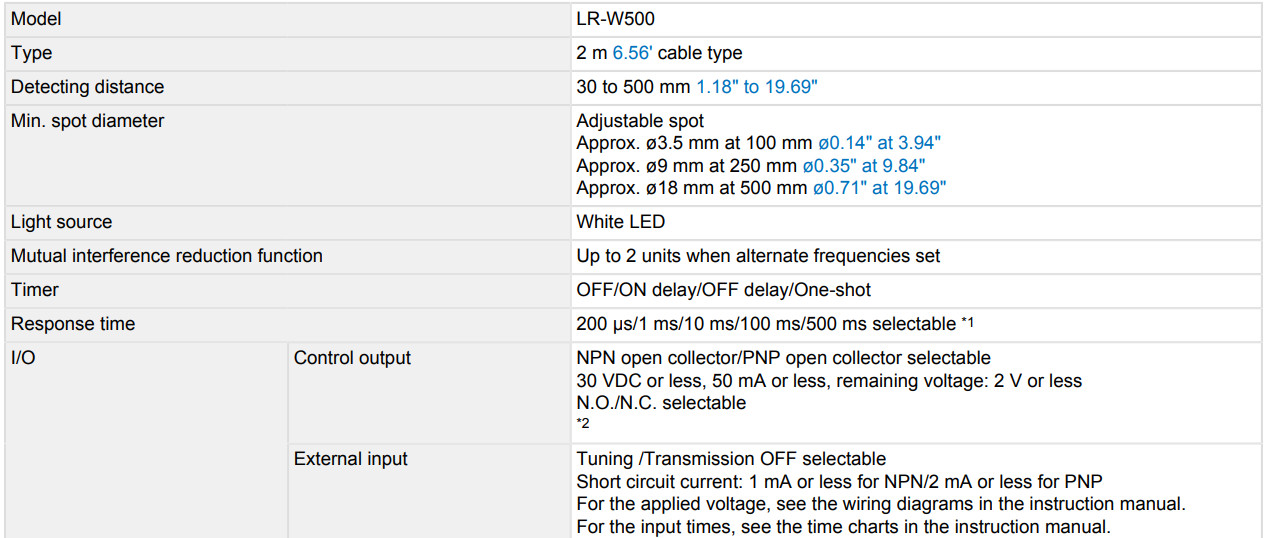
Task: Select the Detecting distance row label
Action: pos(87,87)
